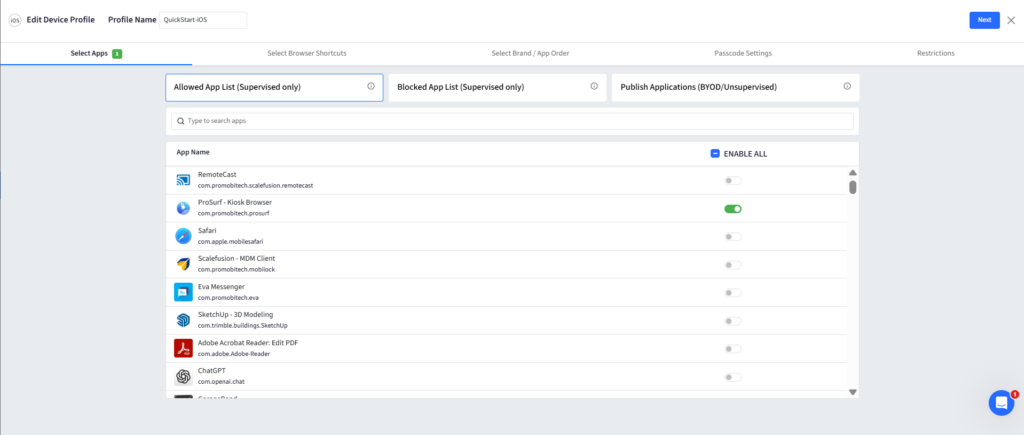Enable the SketchUp toggle
The width and height of the screenshot is (1024, 435).
pos(733,321)
